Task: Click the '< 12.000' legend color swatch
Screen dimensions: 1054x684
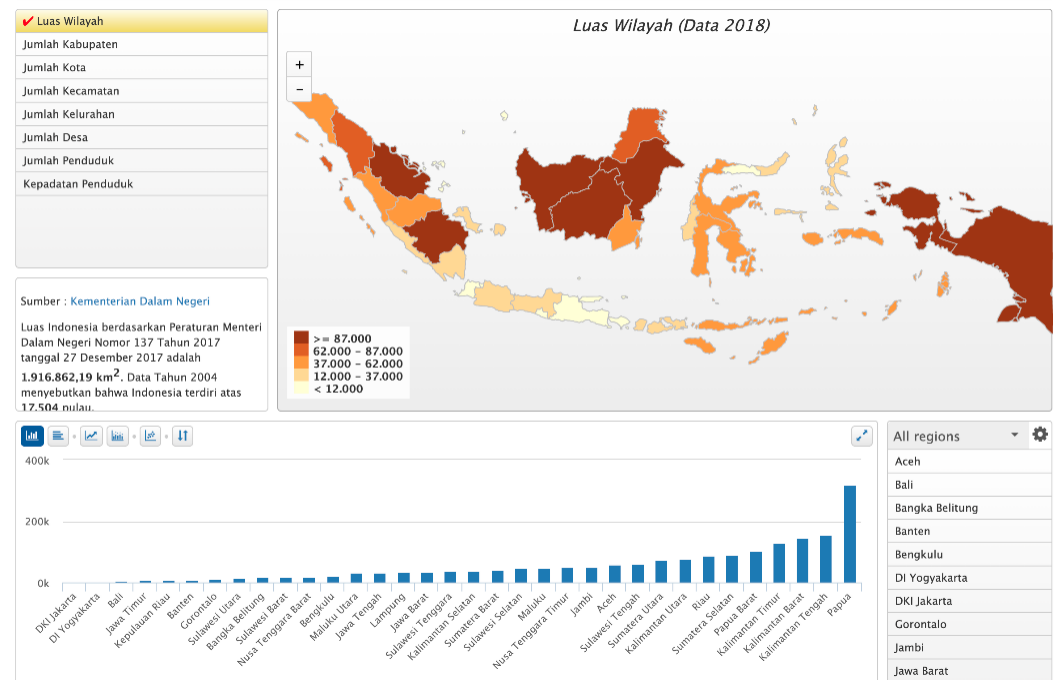Action: click(x=301, y=388)
